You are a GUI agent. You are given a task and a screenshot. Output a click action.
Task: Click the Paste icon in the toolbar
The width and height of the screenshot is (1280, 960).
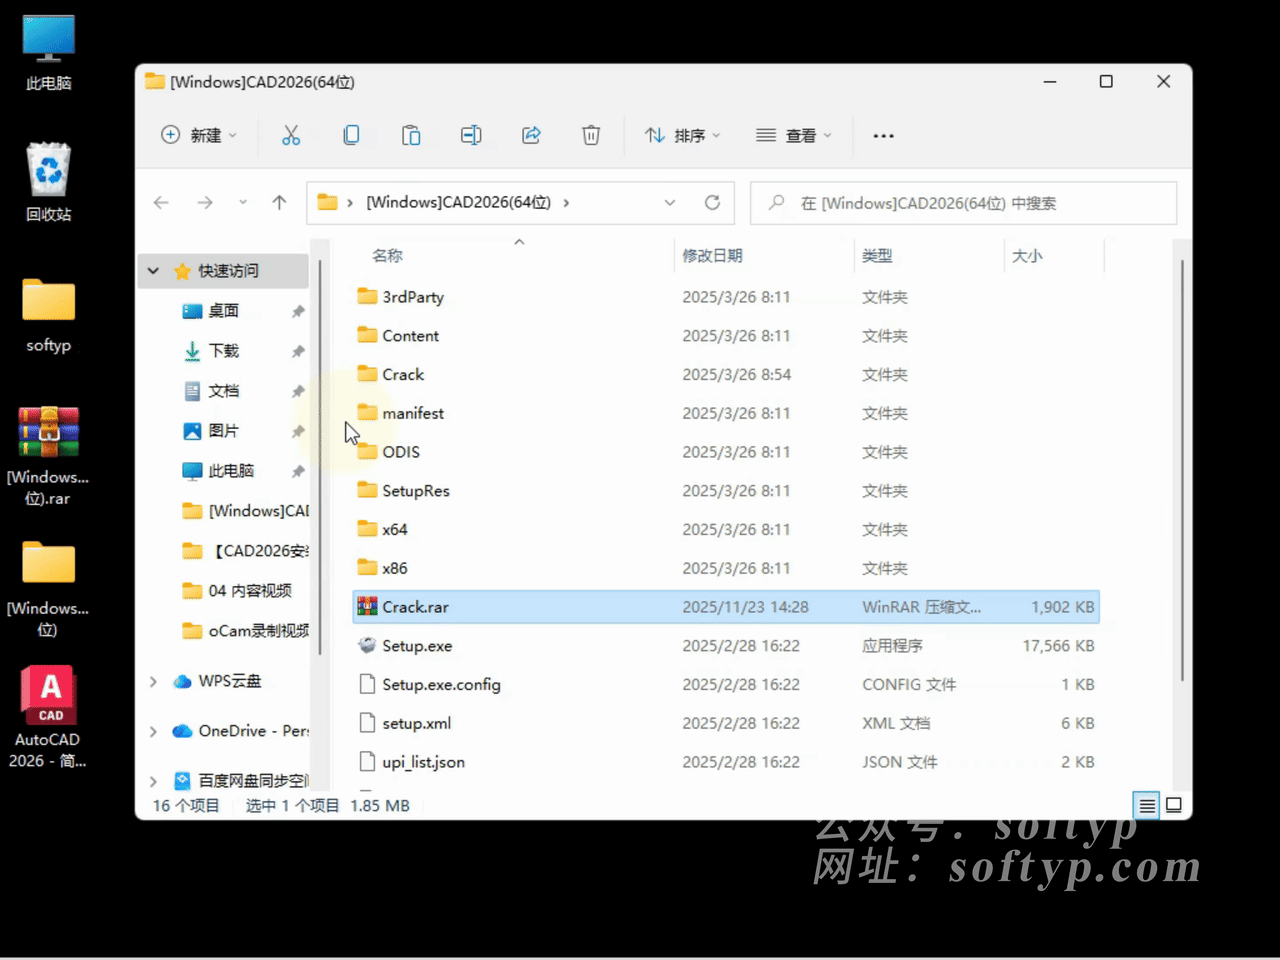point(411,135)
